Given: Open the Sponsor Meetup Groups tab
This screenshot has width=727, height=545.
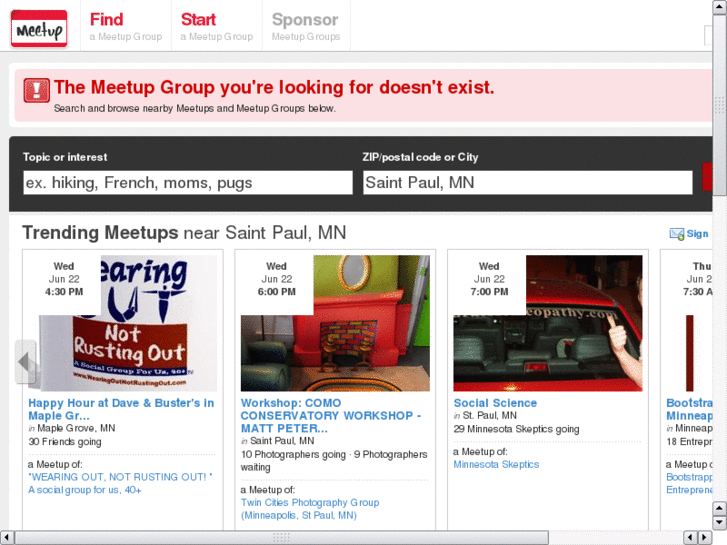Looking at the screenshot, I should click(x=305, y=26).
